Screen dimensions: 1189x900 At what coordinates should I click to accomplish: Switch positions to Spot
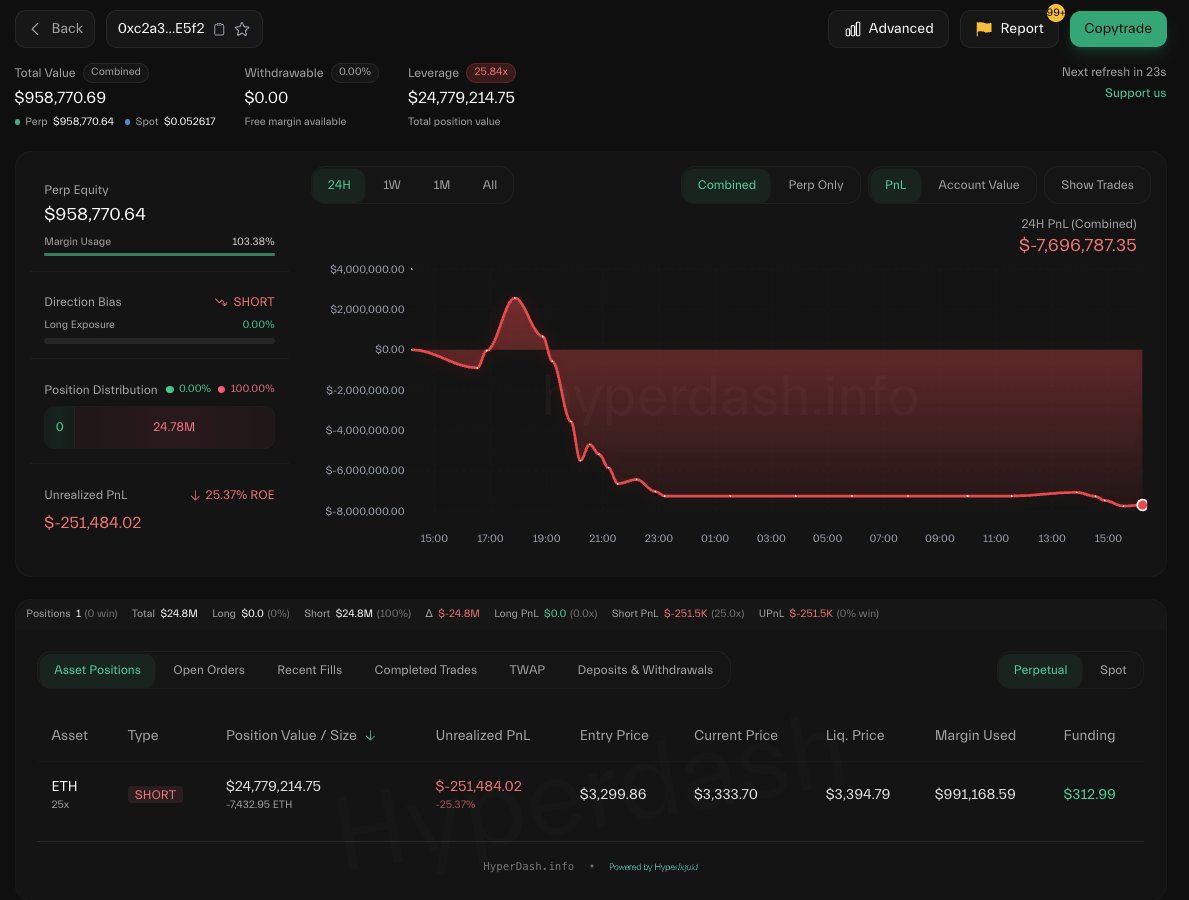(x=1112, y=670)
